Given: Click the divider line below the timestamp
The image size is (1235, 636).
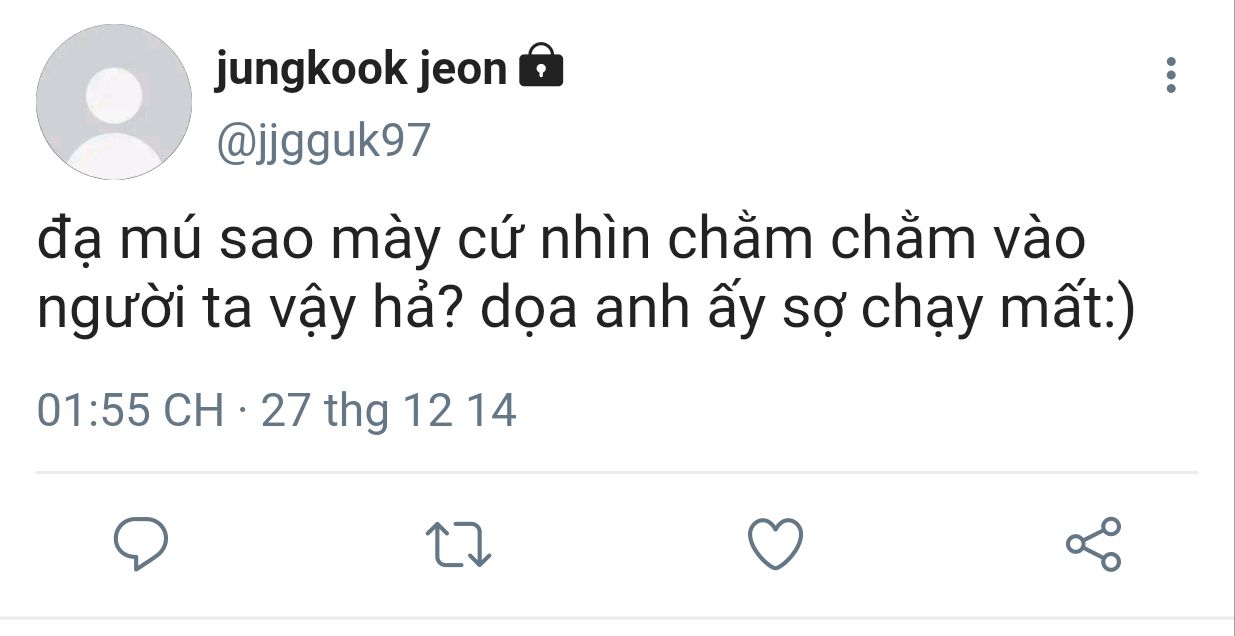Looking at the screenshot, I should pos(617,472).
